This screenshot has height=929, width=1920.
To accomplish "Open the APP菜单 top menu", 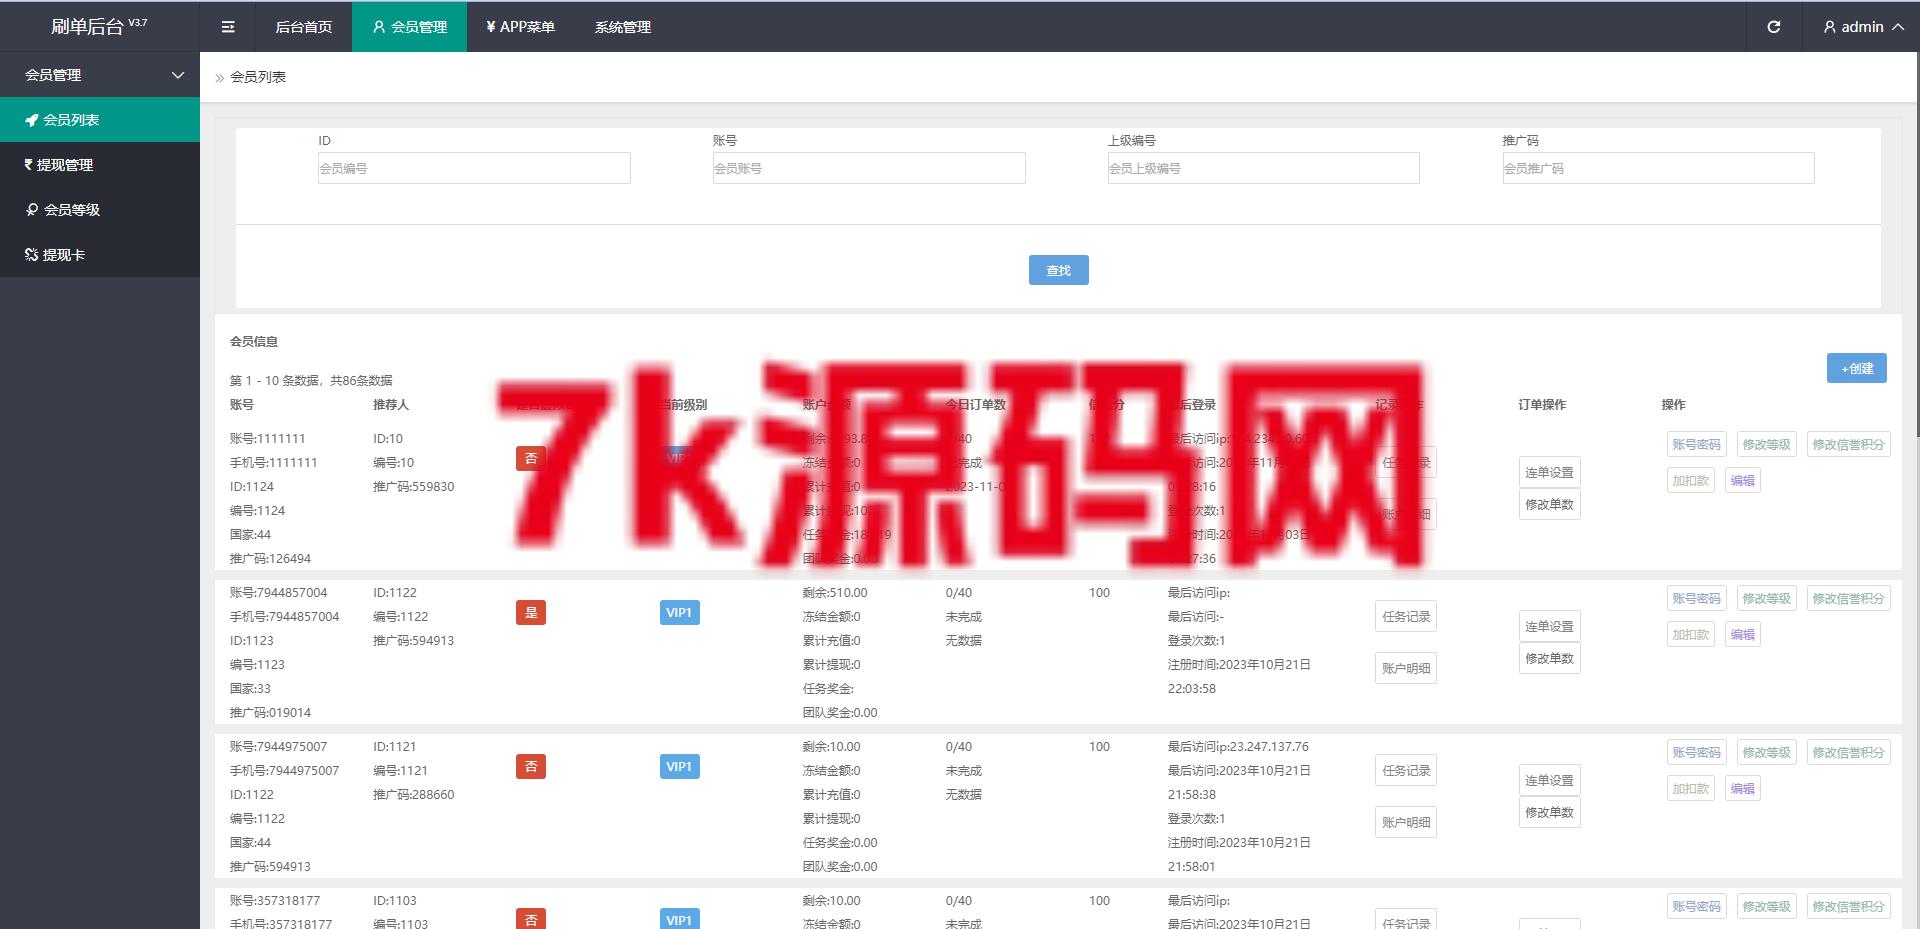I will tap(520, 27).
